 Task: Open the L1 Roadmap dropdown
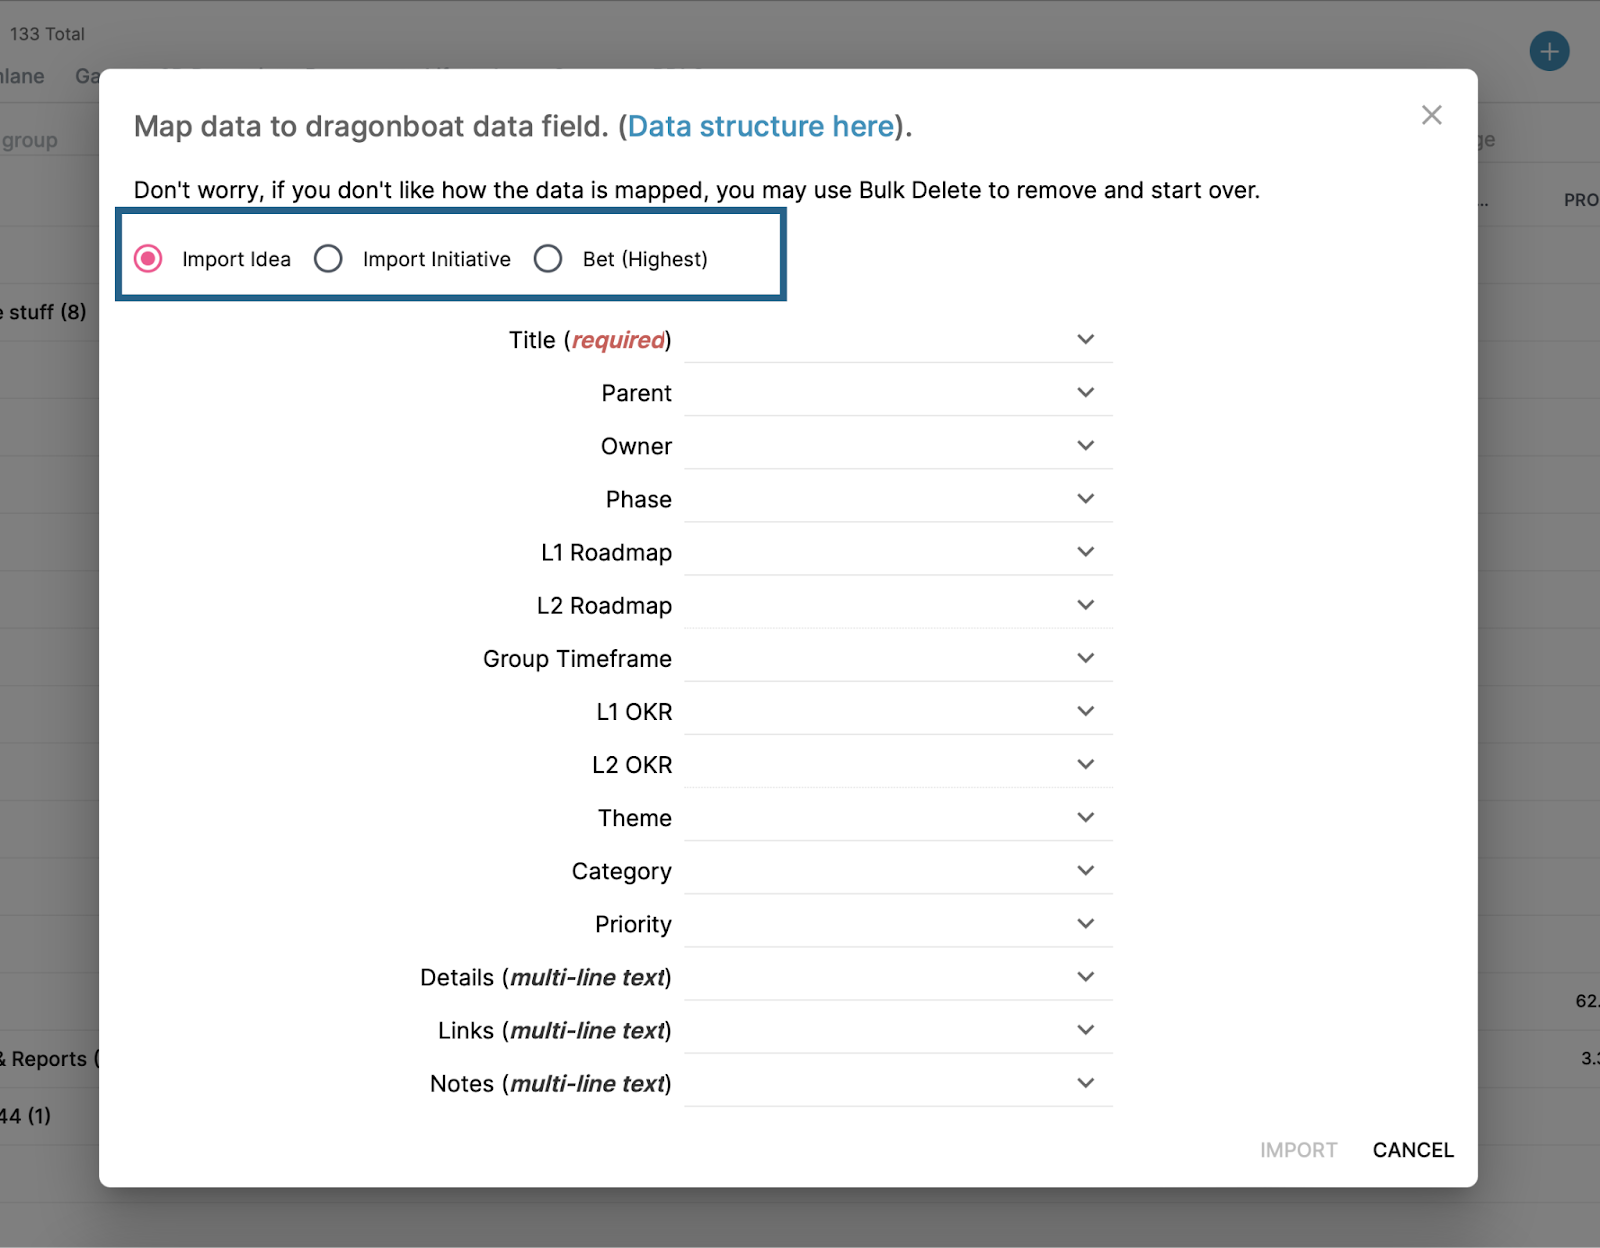coord(898,552)
